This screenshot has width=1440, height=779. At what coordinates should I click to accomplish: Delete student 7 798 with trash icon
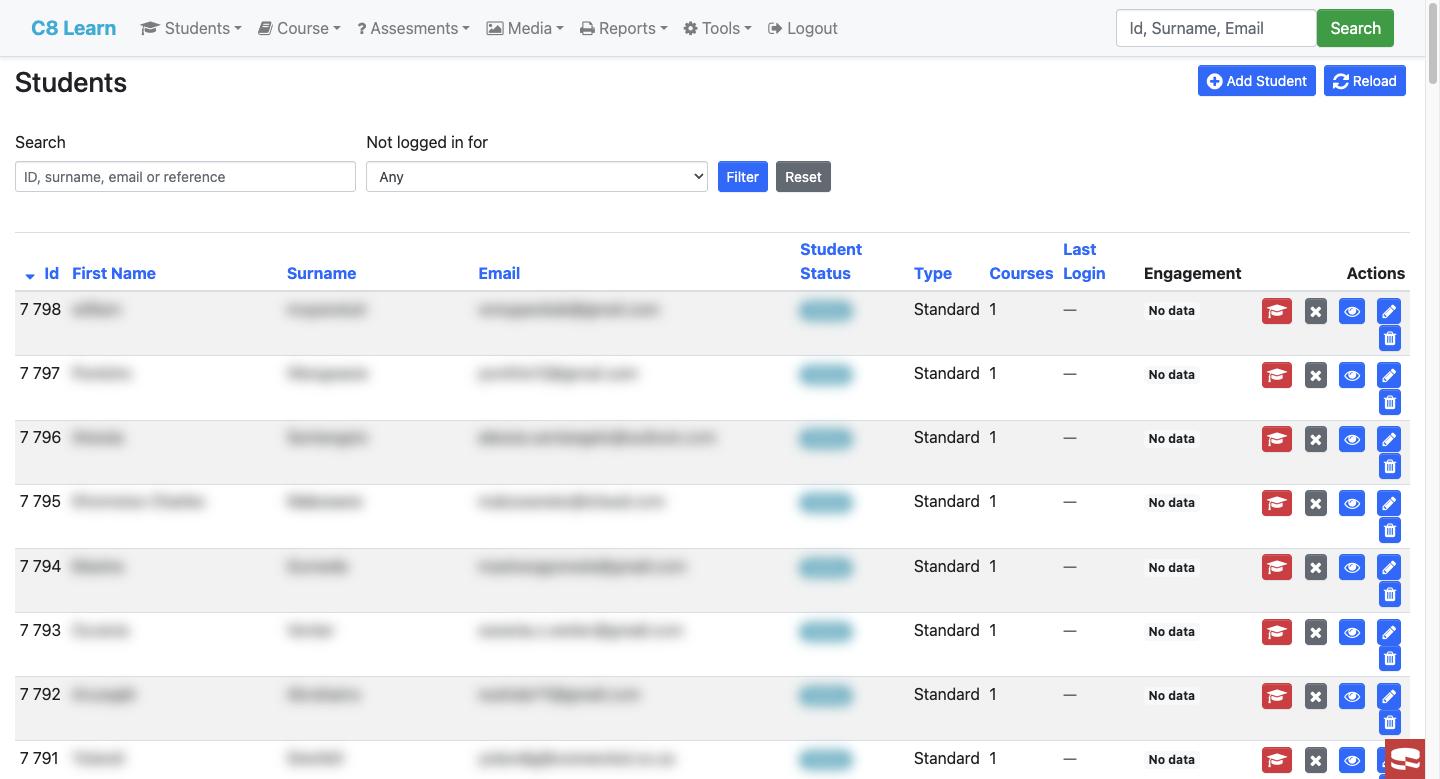point(1389,338)
